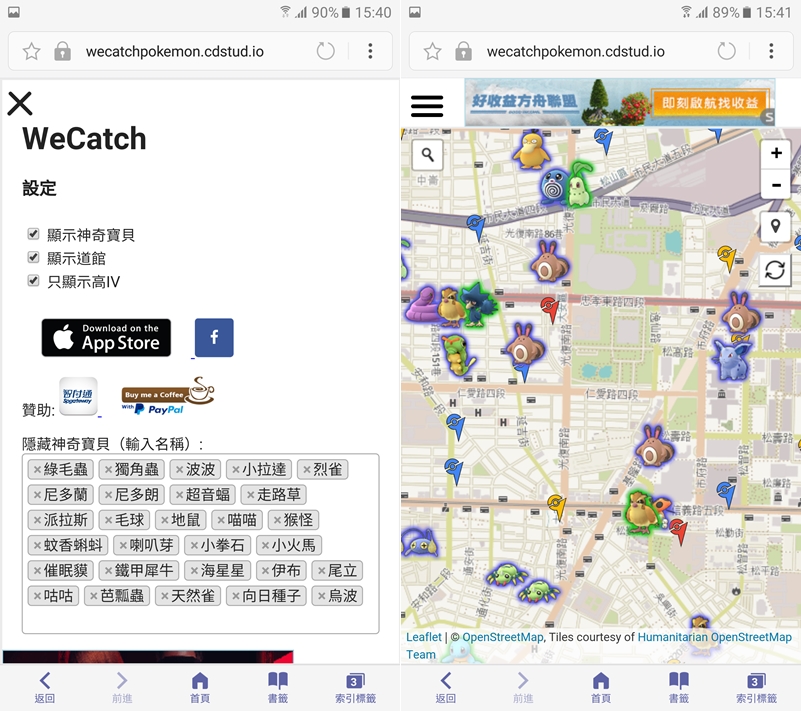The width and height of the screenshot is (801, 711).
Task: Remove 猴怪 tag from hidden list
Action: click(x=277, y=520)
